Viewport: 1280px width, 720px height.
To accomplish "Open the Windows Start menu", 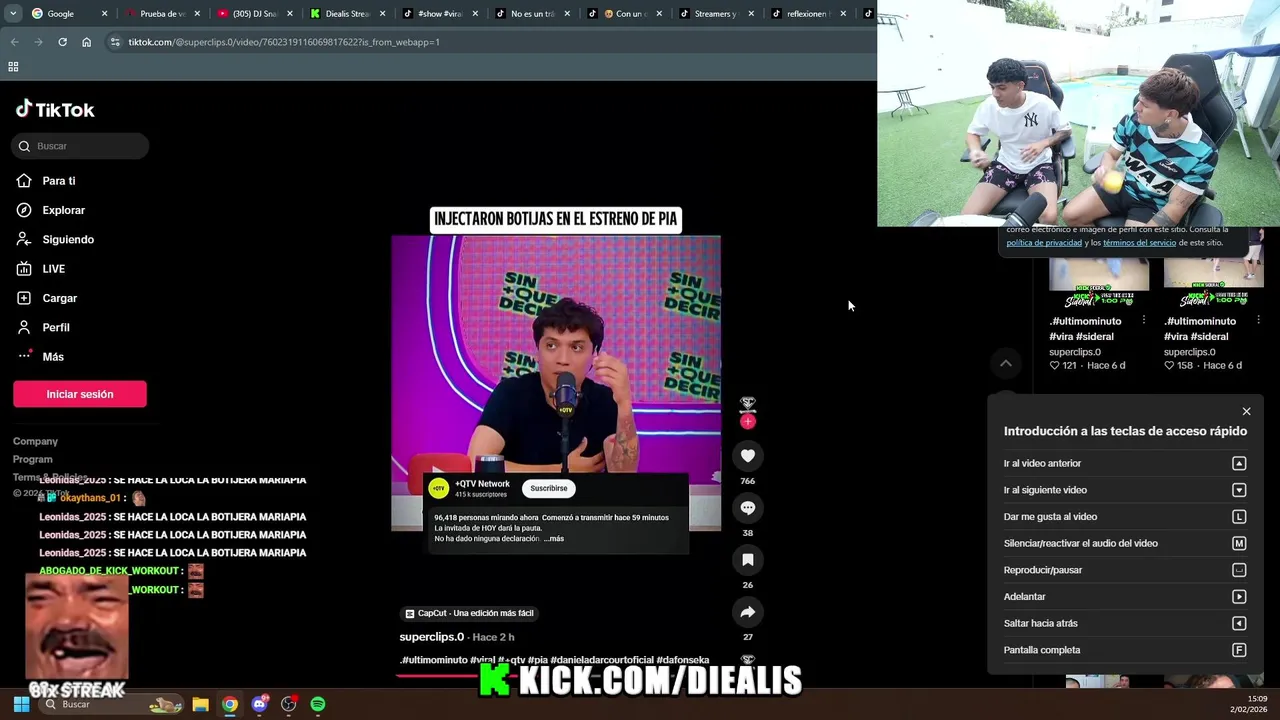I will coord(21,704).
